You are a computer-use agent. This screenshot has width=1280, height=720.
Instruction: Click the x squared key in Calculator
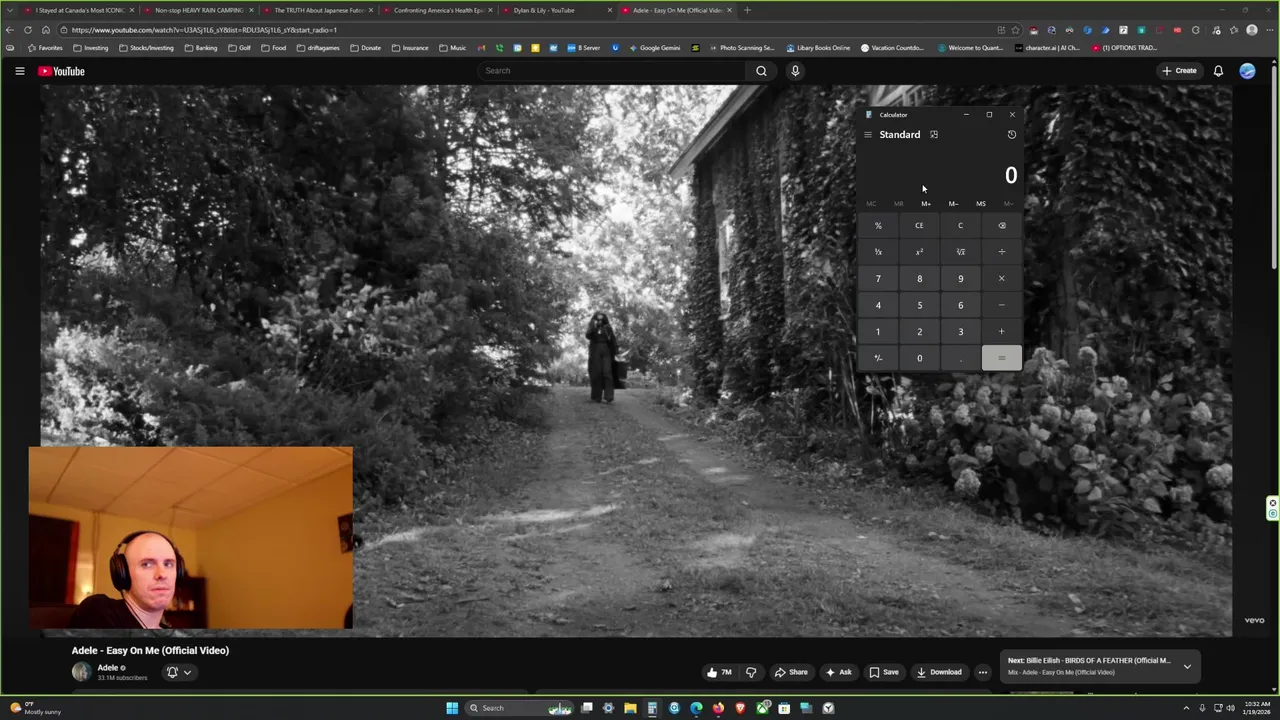pyautogui.click(x=919, y=252)
